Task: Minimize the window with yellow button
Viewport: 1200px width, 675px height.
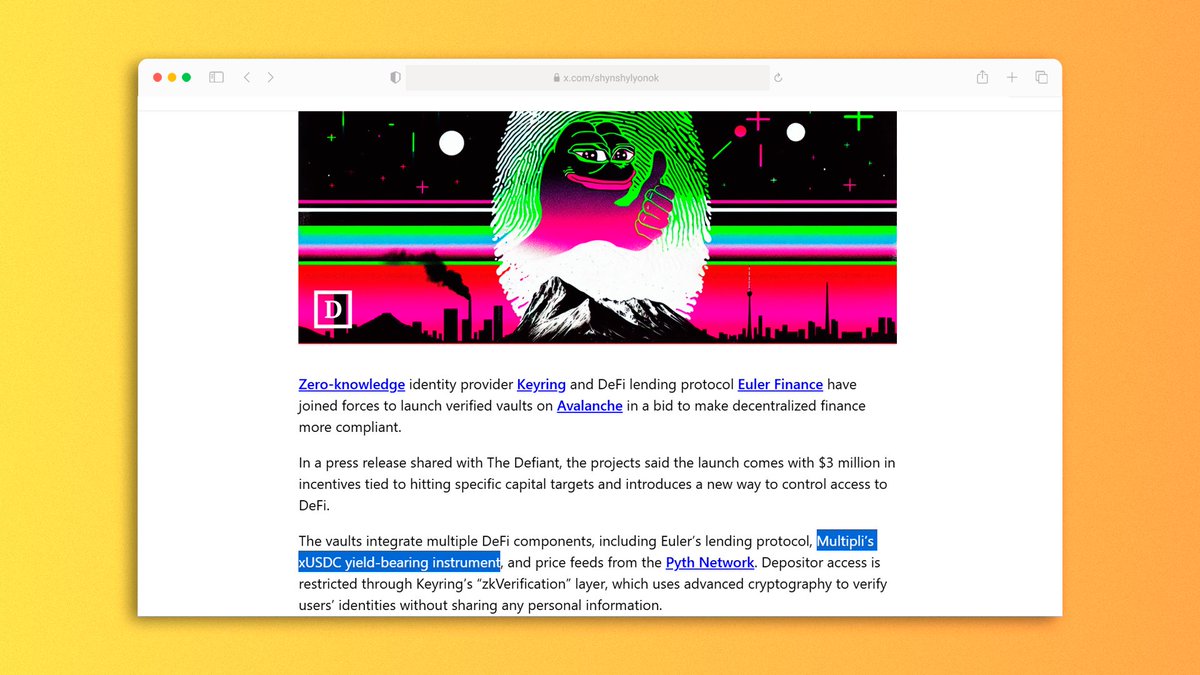Action: click(172, 77)
